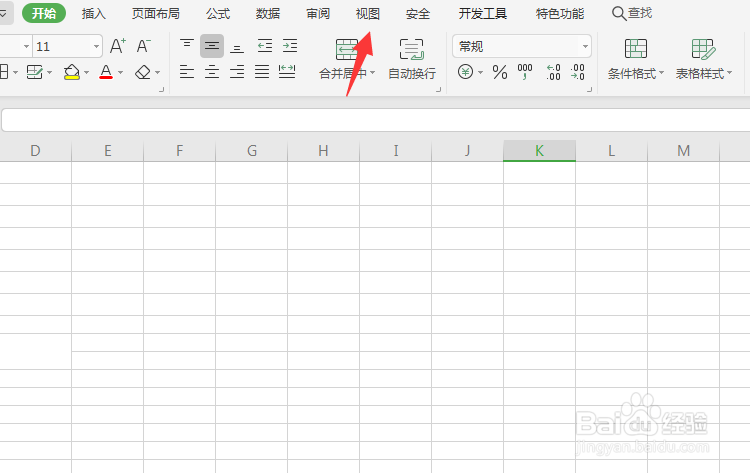The width and height of the screenshot is (750, 473).
Task: Select column M header
Action: point(684,151)
